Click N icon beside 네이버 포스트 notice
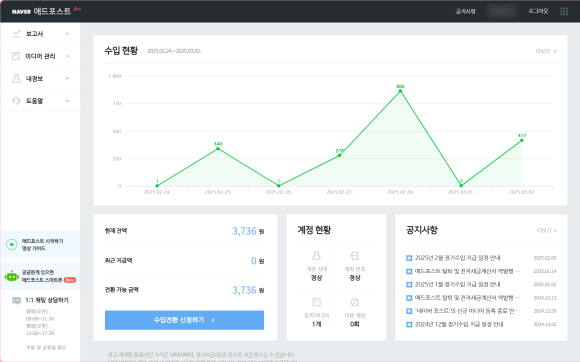The width and height of the screenshot is (580, 362). (409, 311)
